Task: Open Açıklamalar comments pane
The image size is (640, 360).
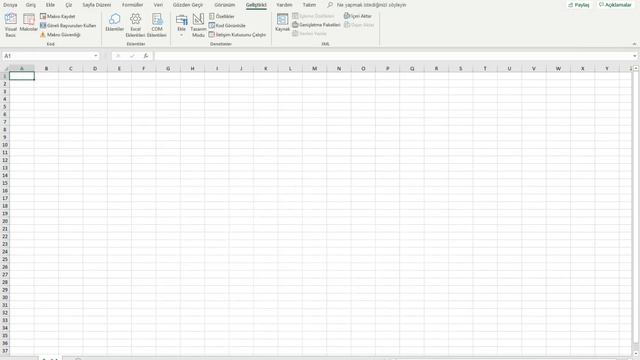Action: 615,5
